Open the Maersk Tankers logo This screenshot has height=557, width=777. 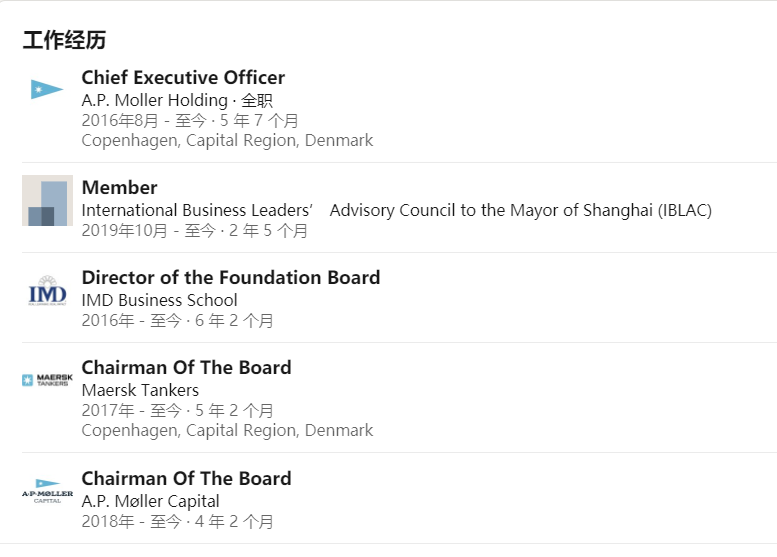point(47,380)
